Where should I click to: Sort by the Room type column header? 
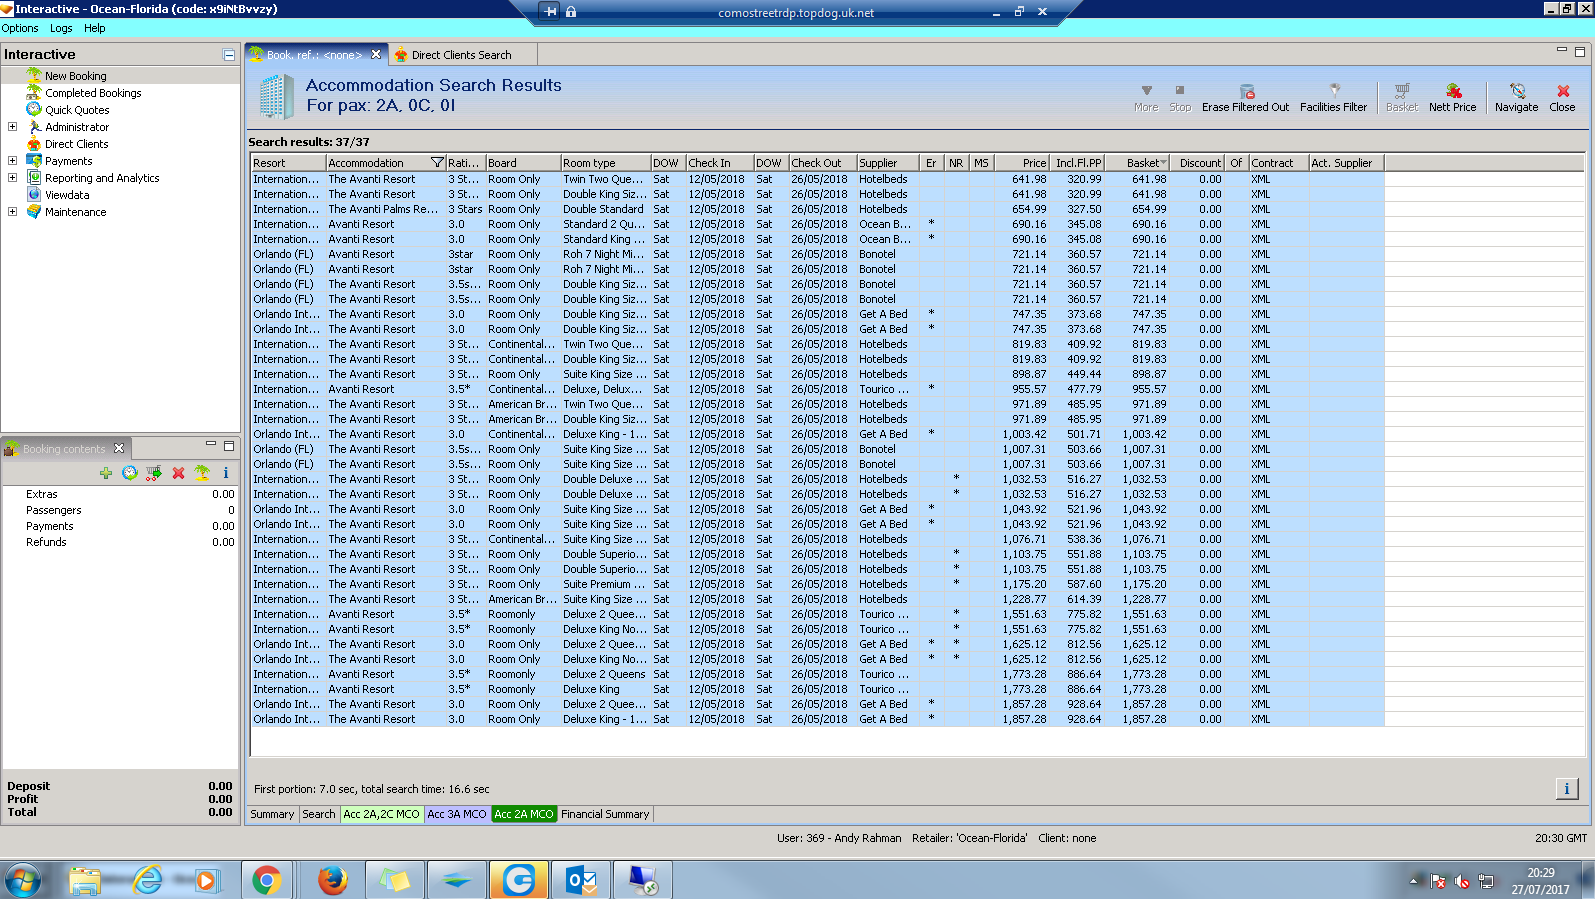pos(604,163)
